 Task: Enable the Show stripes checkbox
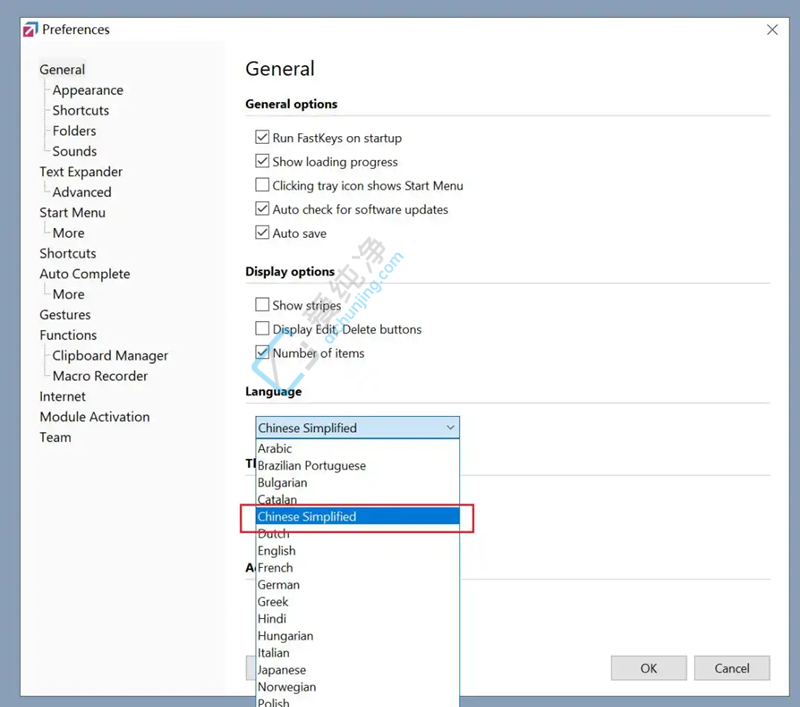262,305
